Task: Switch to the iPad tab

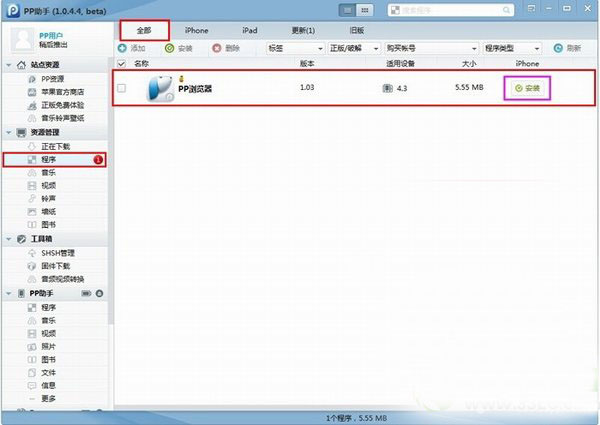Action: pos(249,30)
